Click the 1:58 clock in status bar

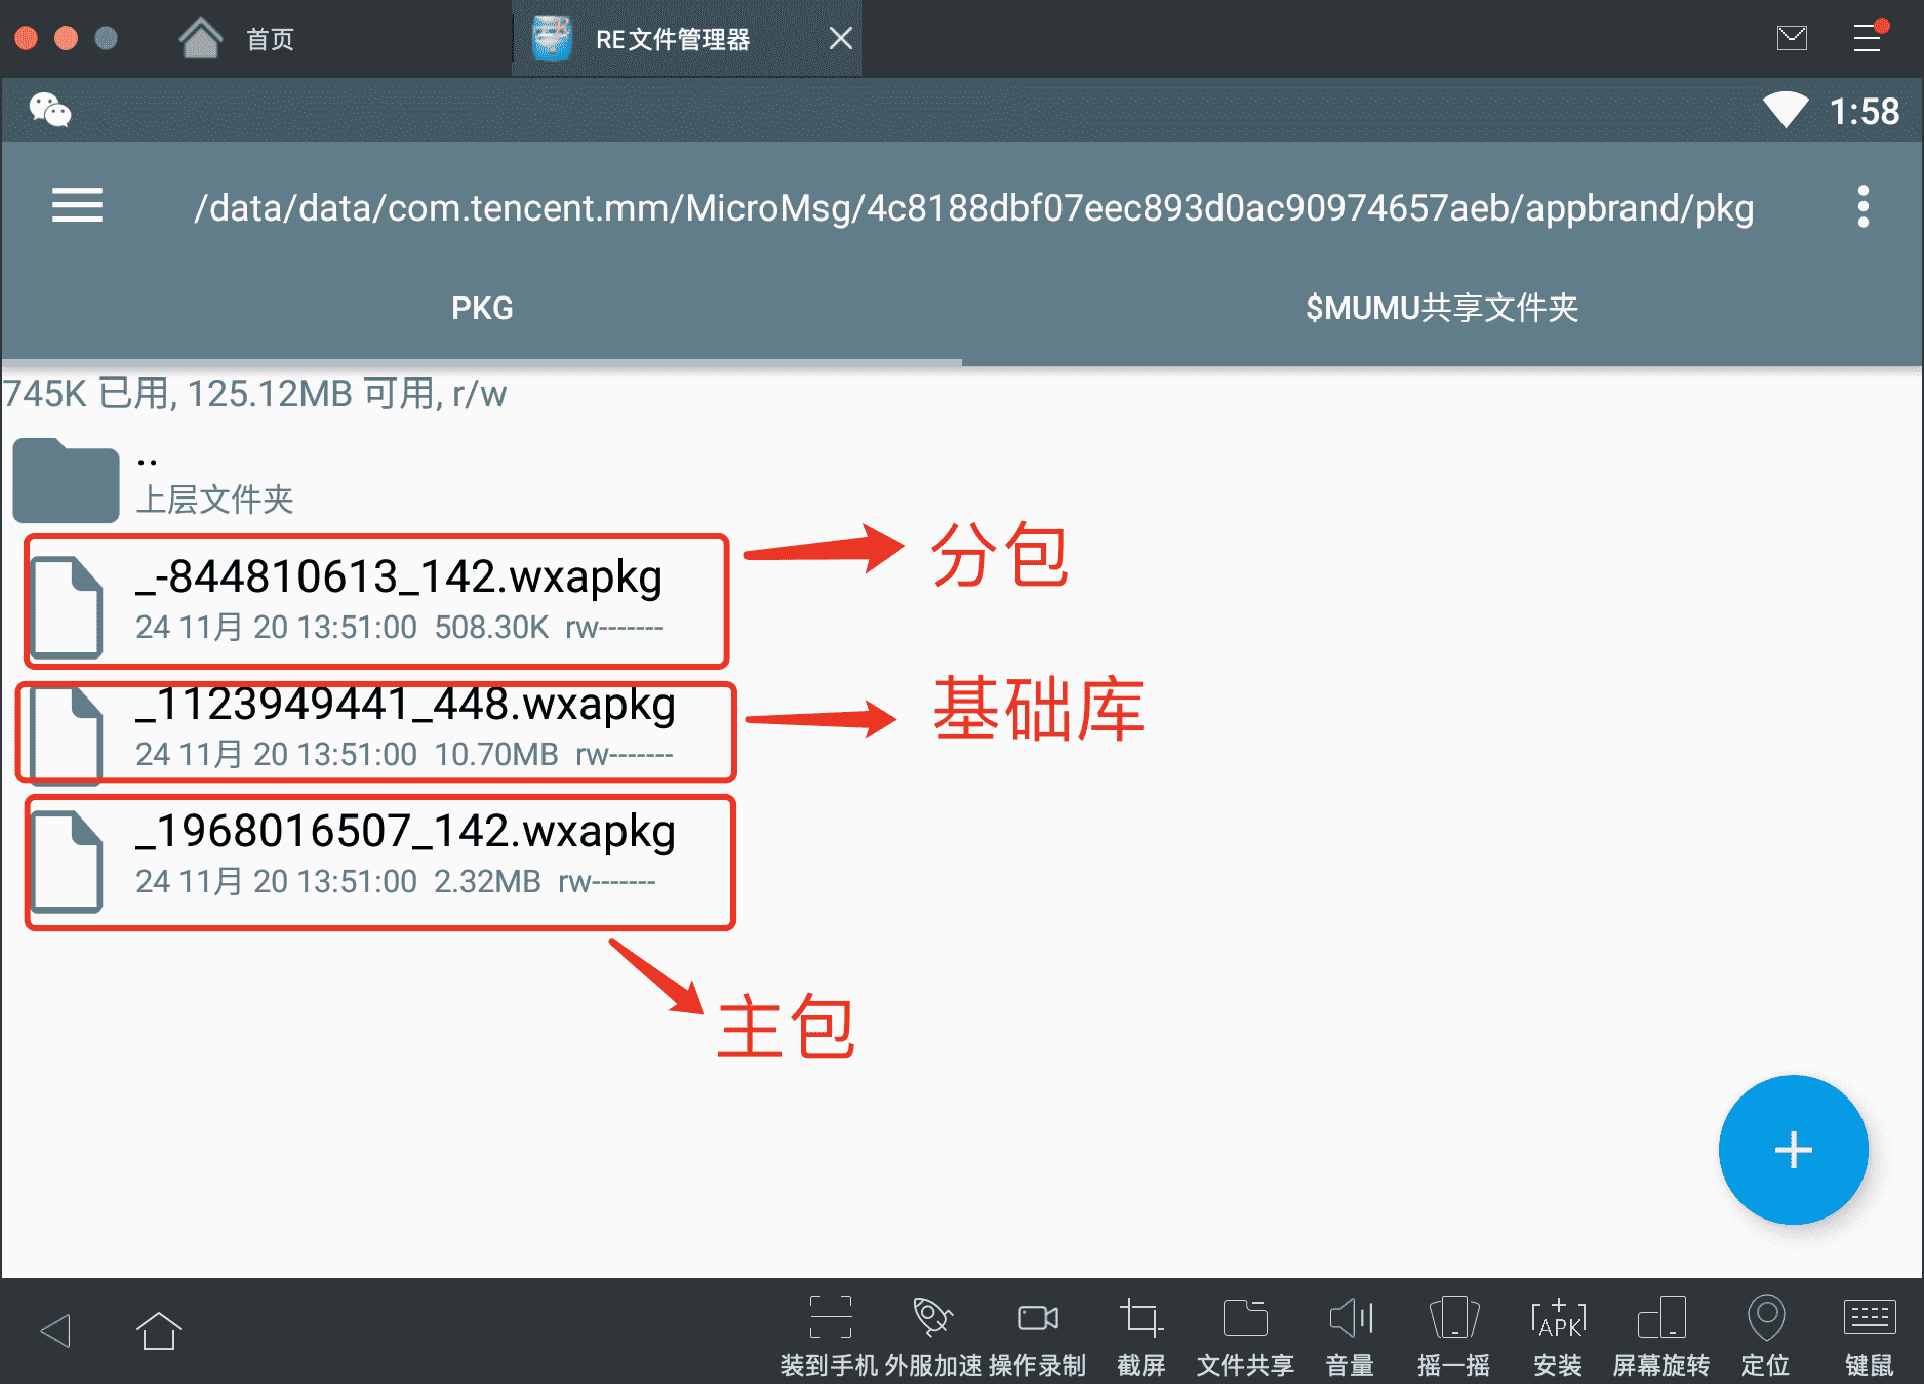click(1864, 111)
